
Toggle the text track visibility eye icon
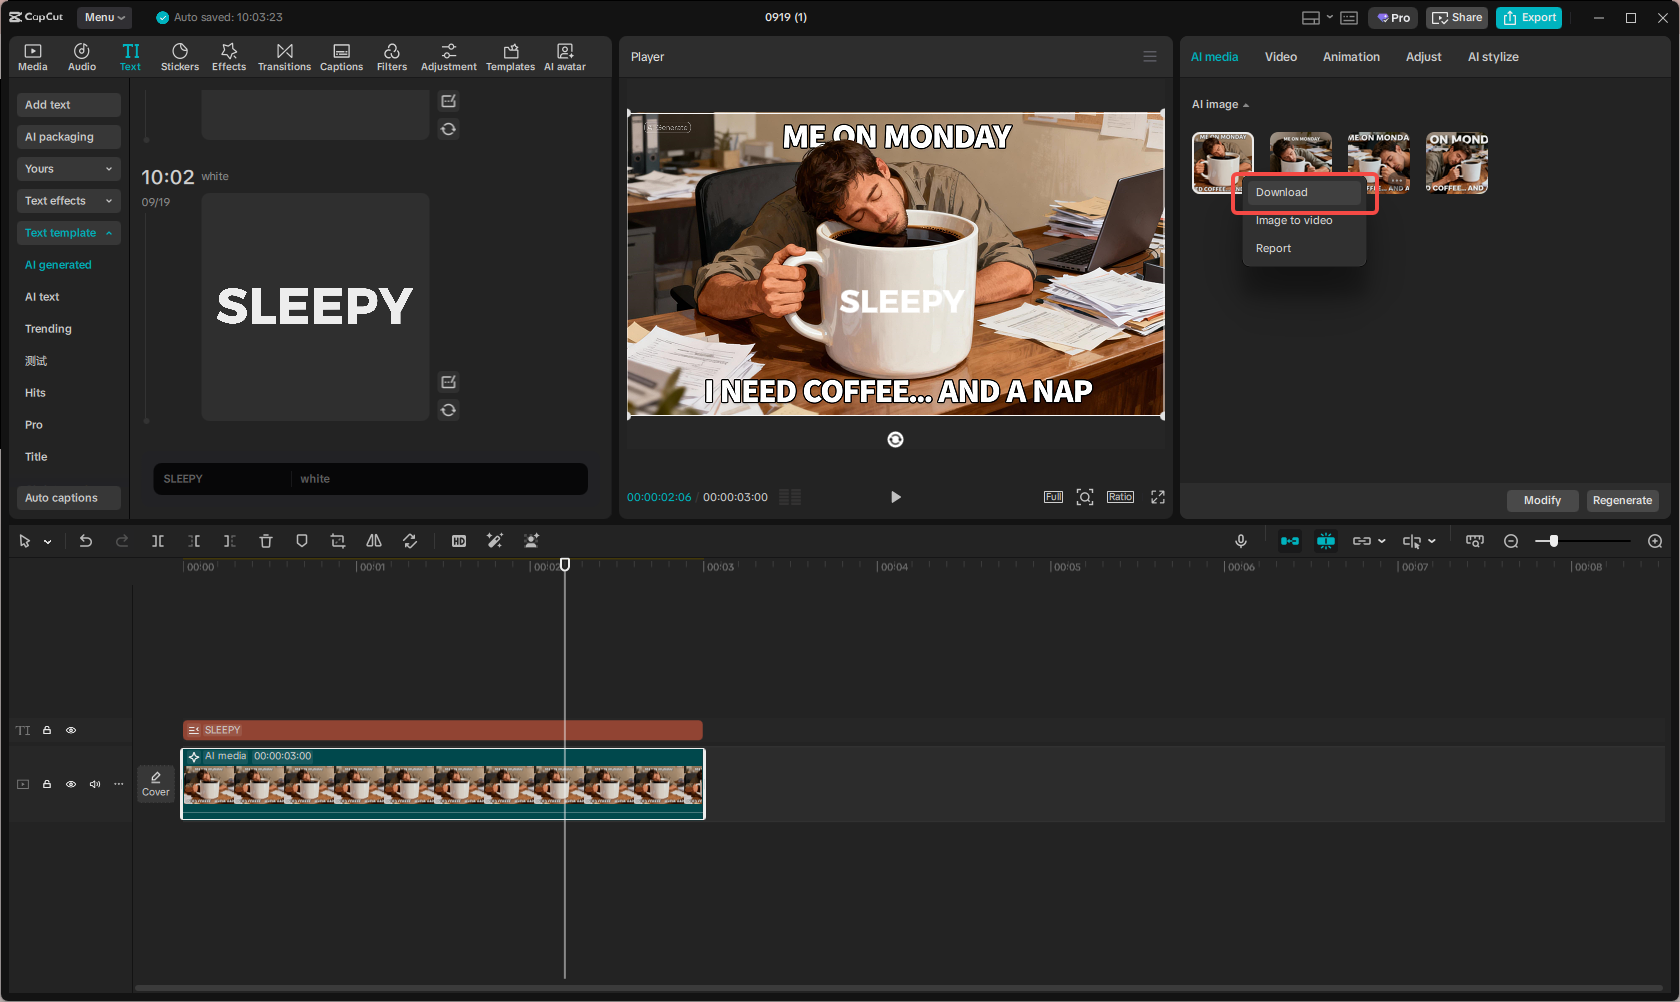click(x=71, y=730)
